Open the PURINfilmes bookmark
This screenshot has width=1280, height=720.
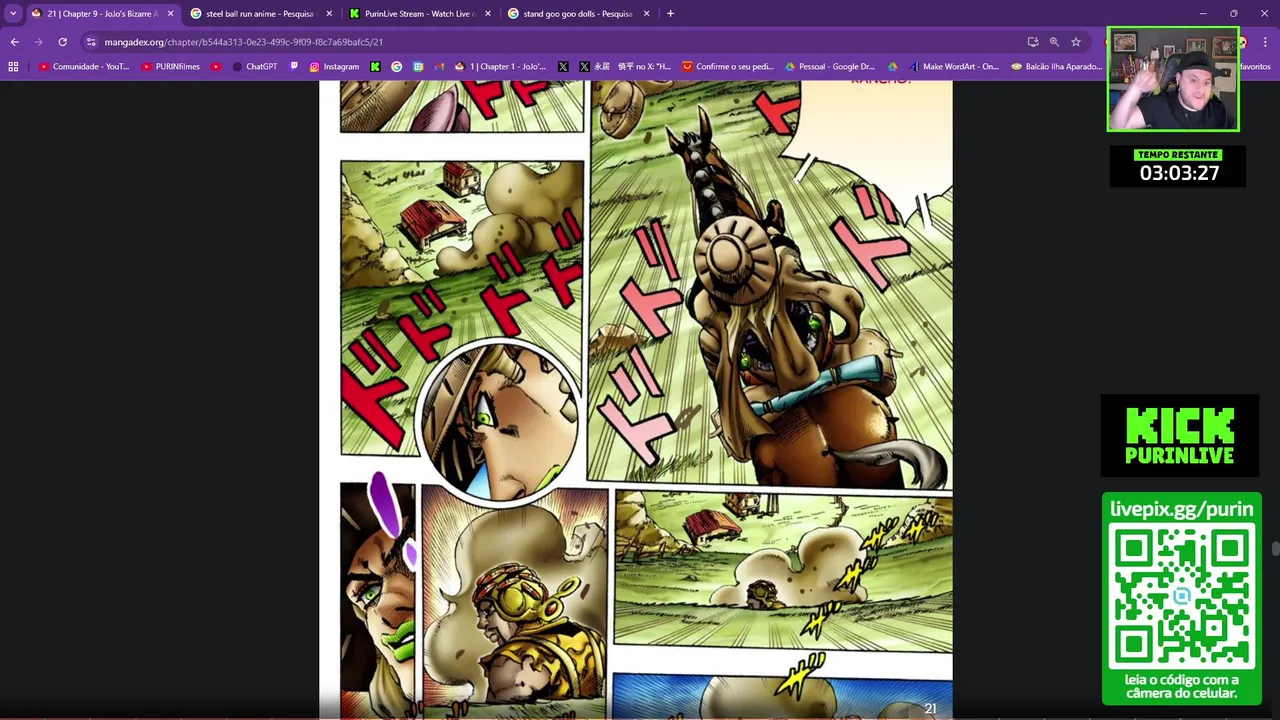[171, 67]
